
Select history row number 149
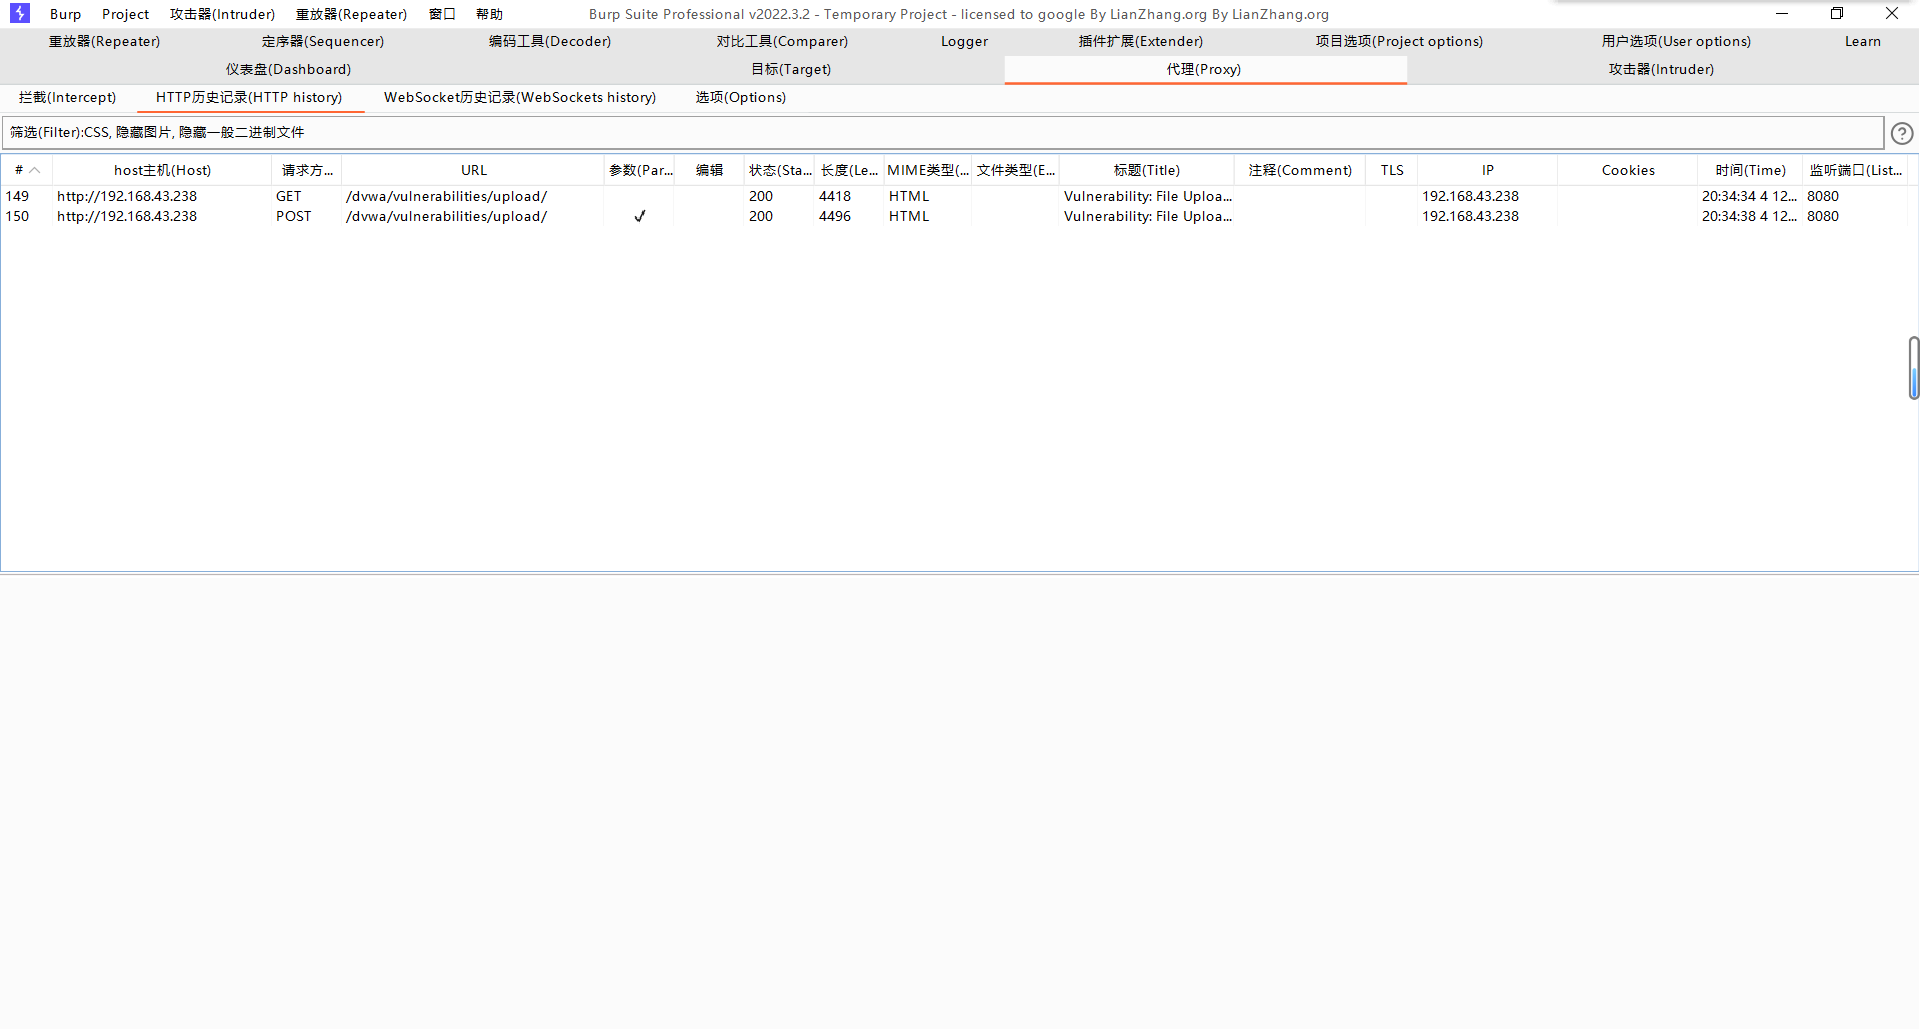pos(18,196)
